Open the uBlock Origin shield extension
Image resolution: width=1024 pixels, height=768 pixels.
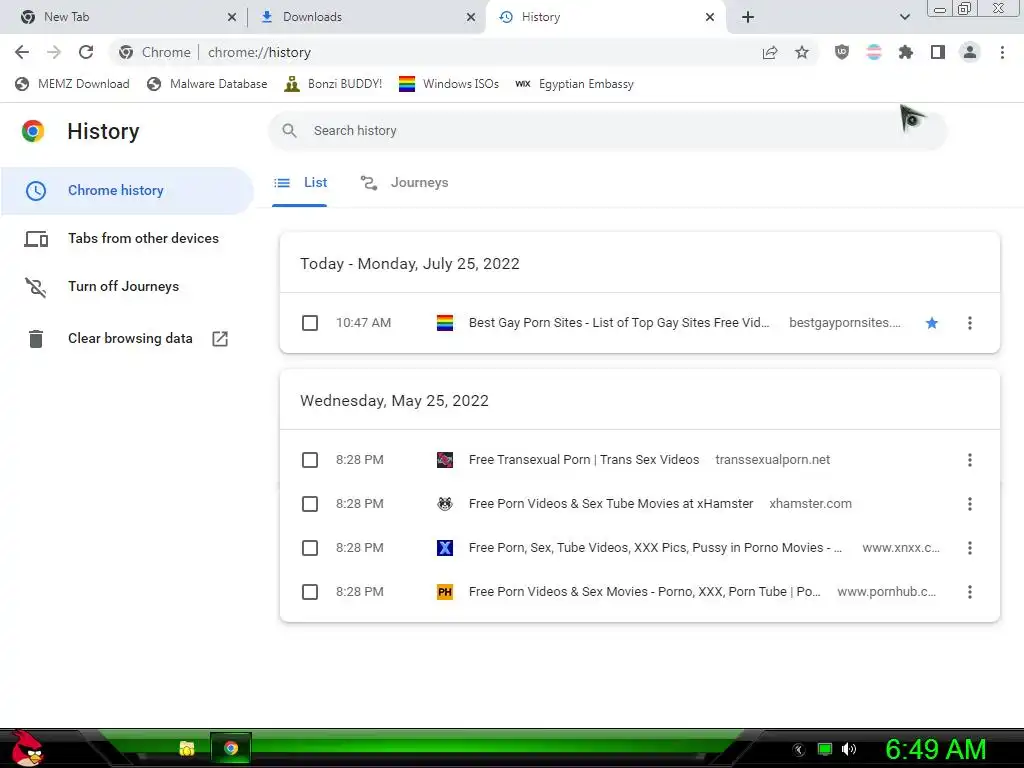842,52
